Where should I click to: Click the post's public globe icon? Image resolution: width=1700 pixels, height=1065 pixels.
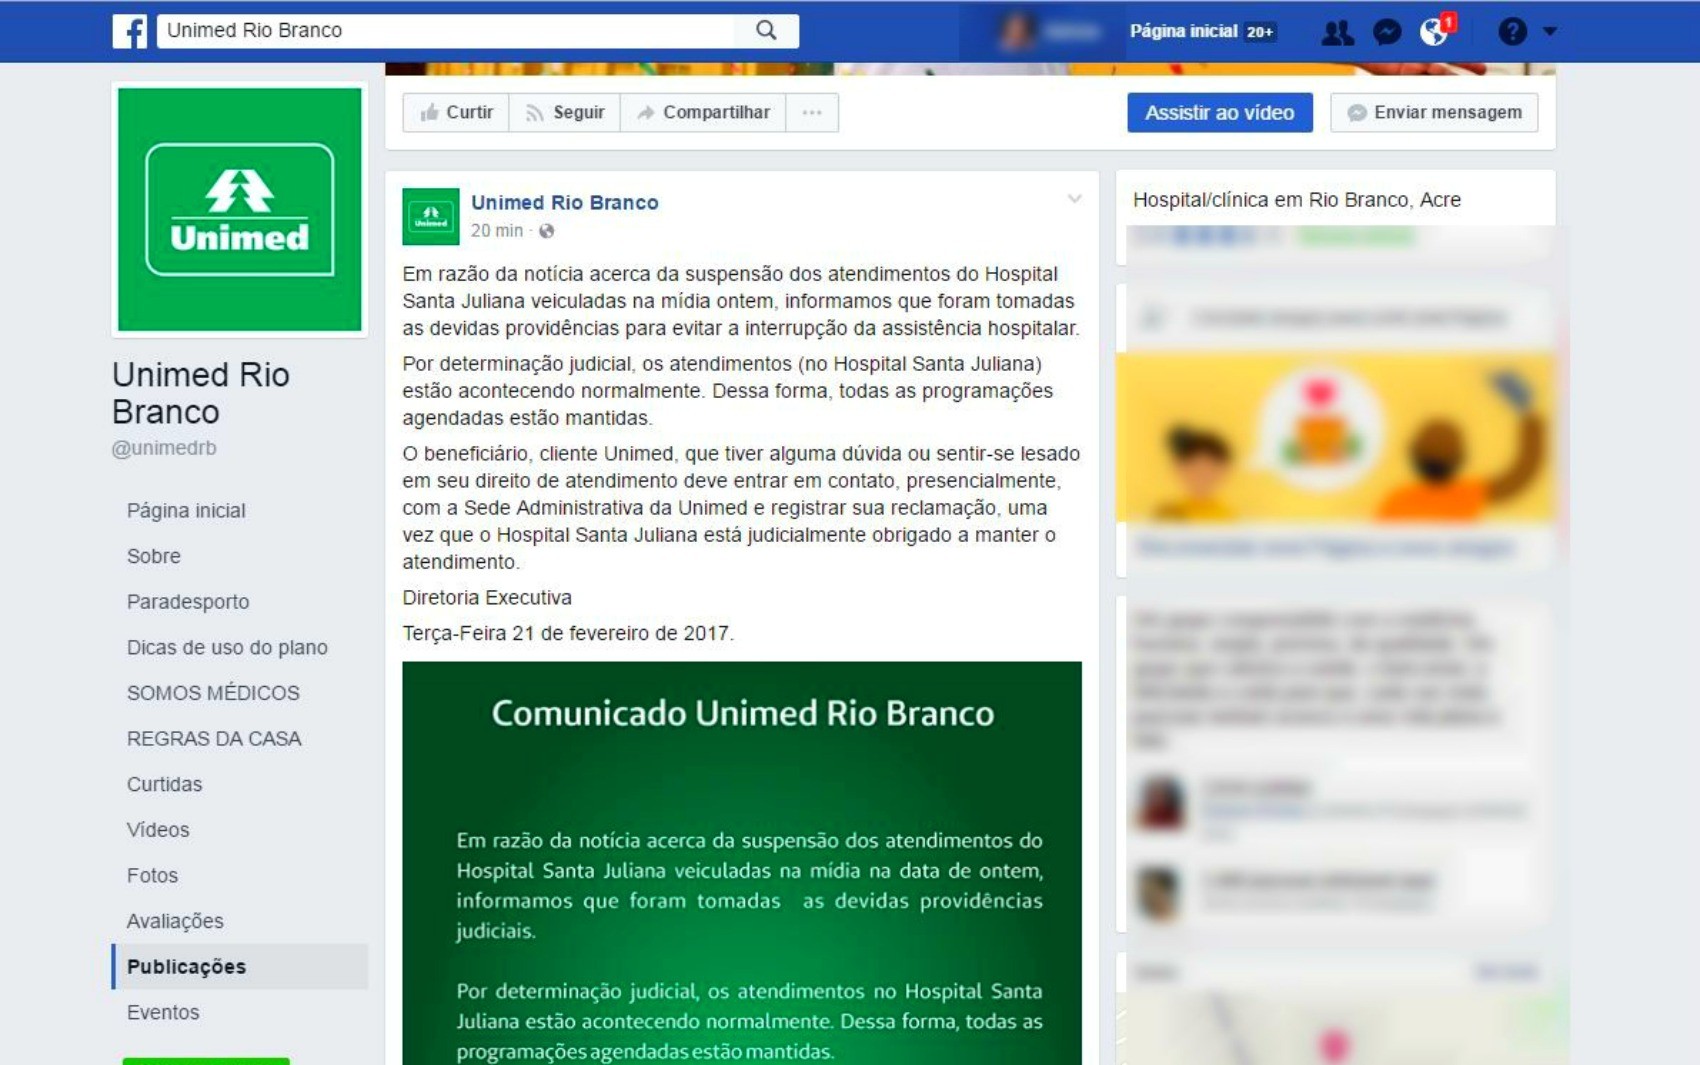click(546, 231)
